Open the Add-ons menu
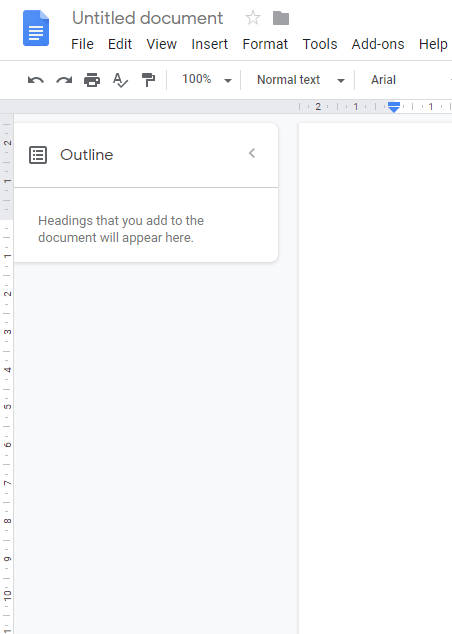Image resolution: width=452 pixels, height=634 pixels. click(x=378, y=44)
